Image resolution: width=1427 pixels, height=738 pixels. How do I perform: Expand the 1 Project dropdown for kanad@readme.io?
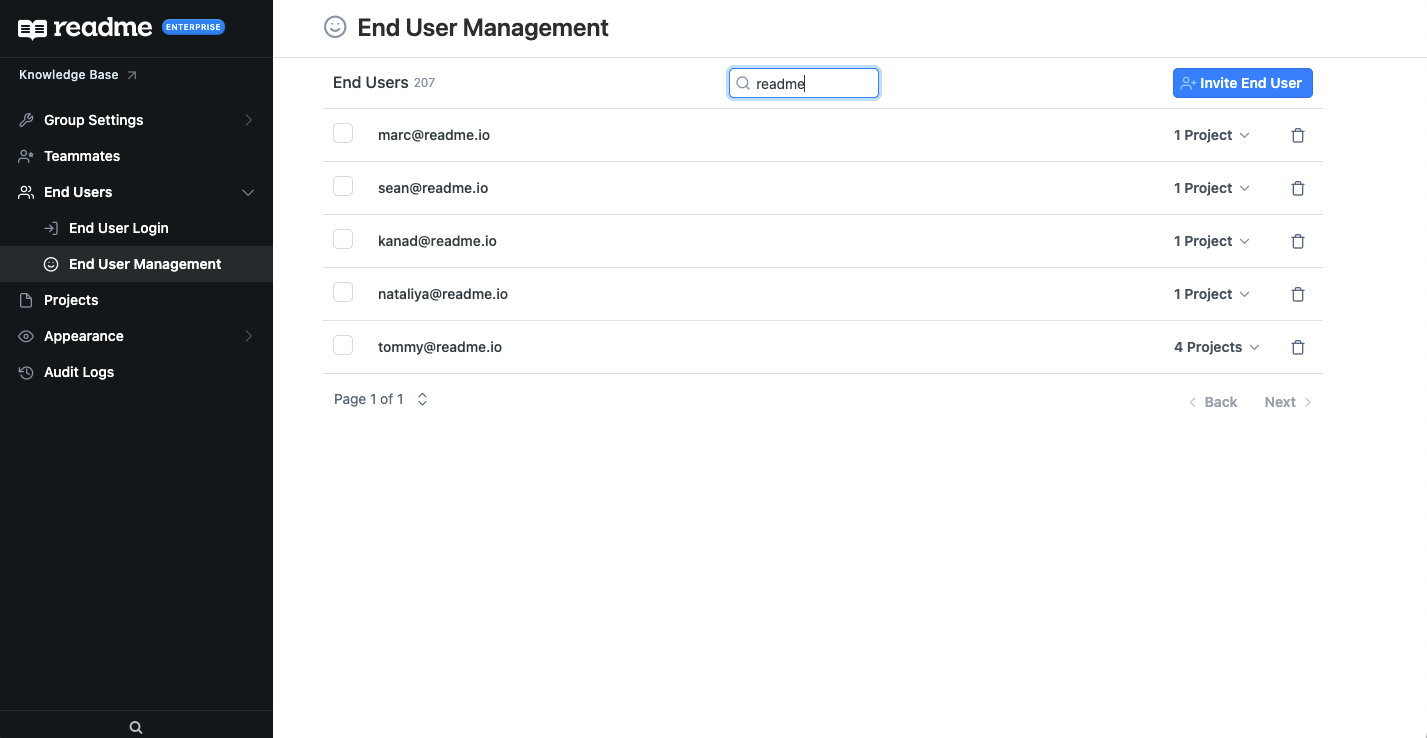coord(1212,241)
